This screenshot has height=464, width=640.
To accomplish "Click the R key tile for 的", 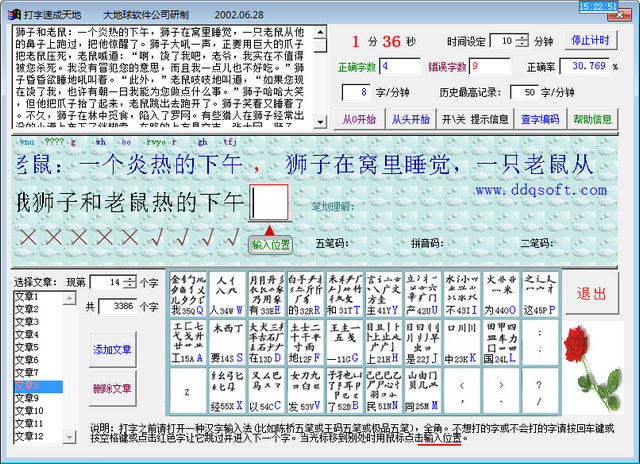I will [x=305, y=295].
